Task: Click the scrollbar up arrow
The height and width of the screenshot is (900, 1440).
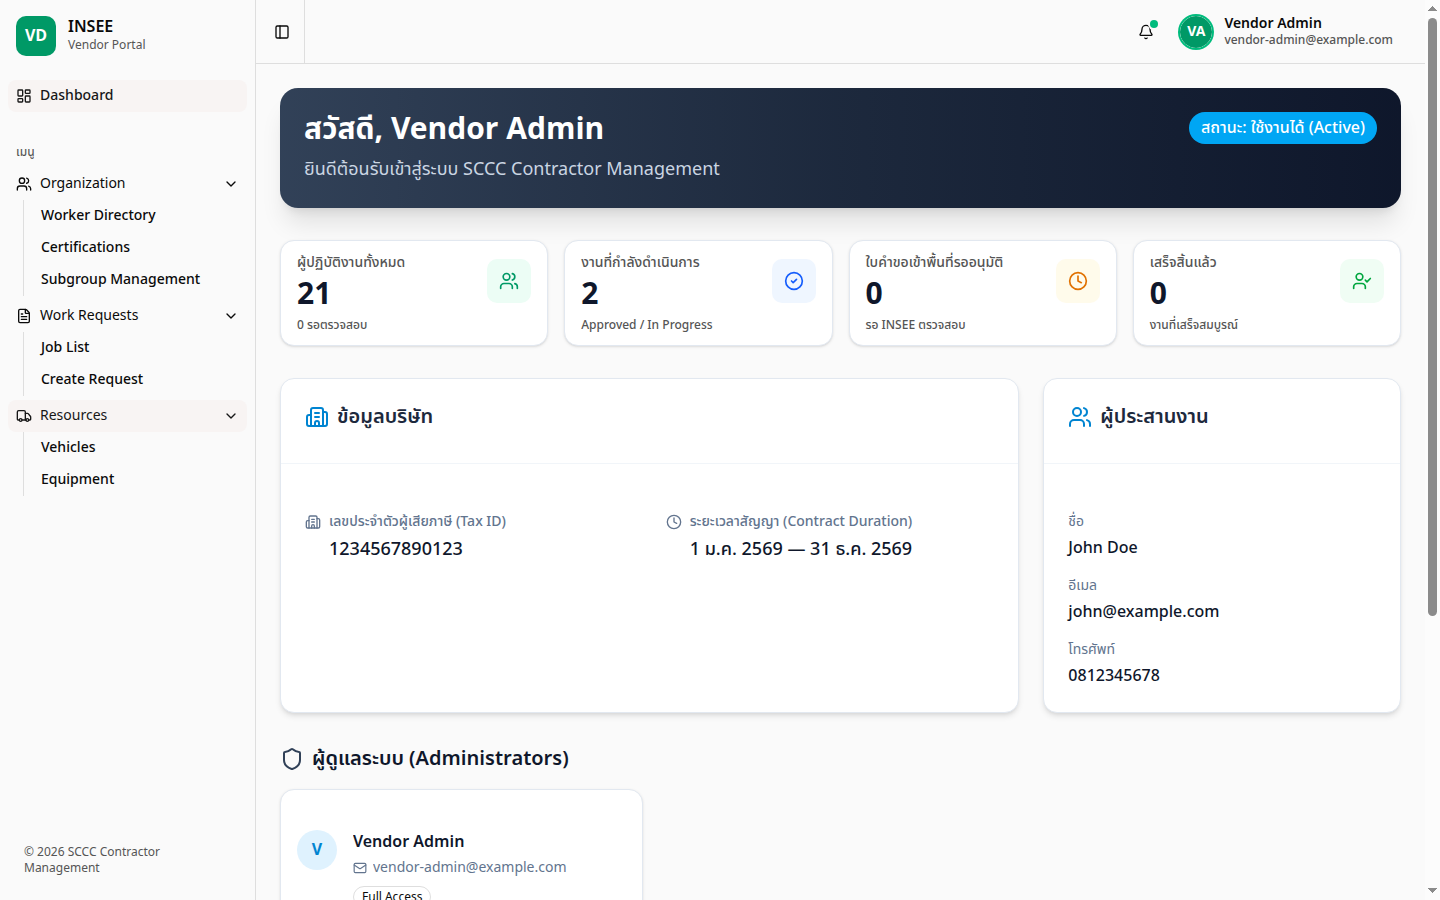Action: tap(1432, 8)
